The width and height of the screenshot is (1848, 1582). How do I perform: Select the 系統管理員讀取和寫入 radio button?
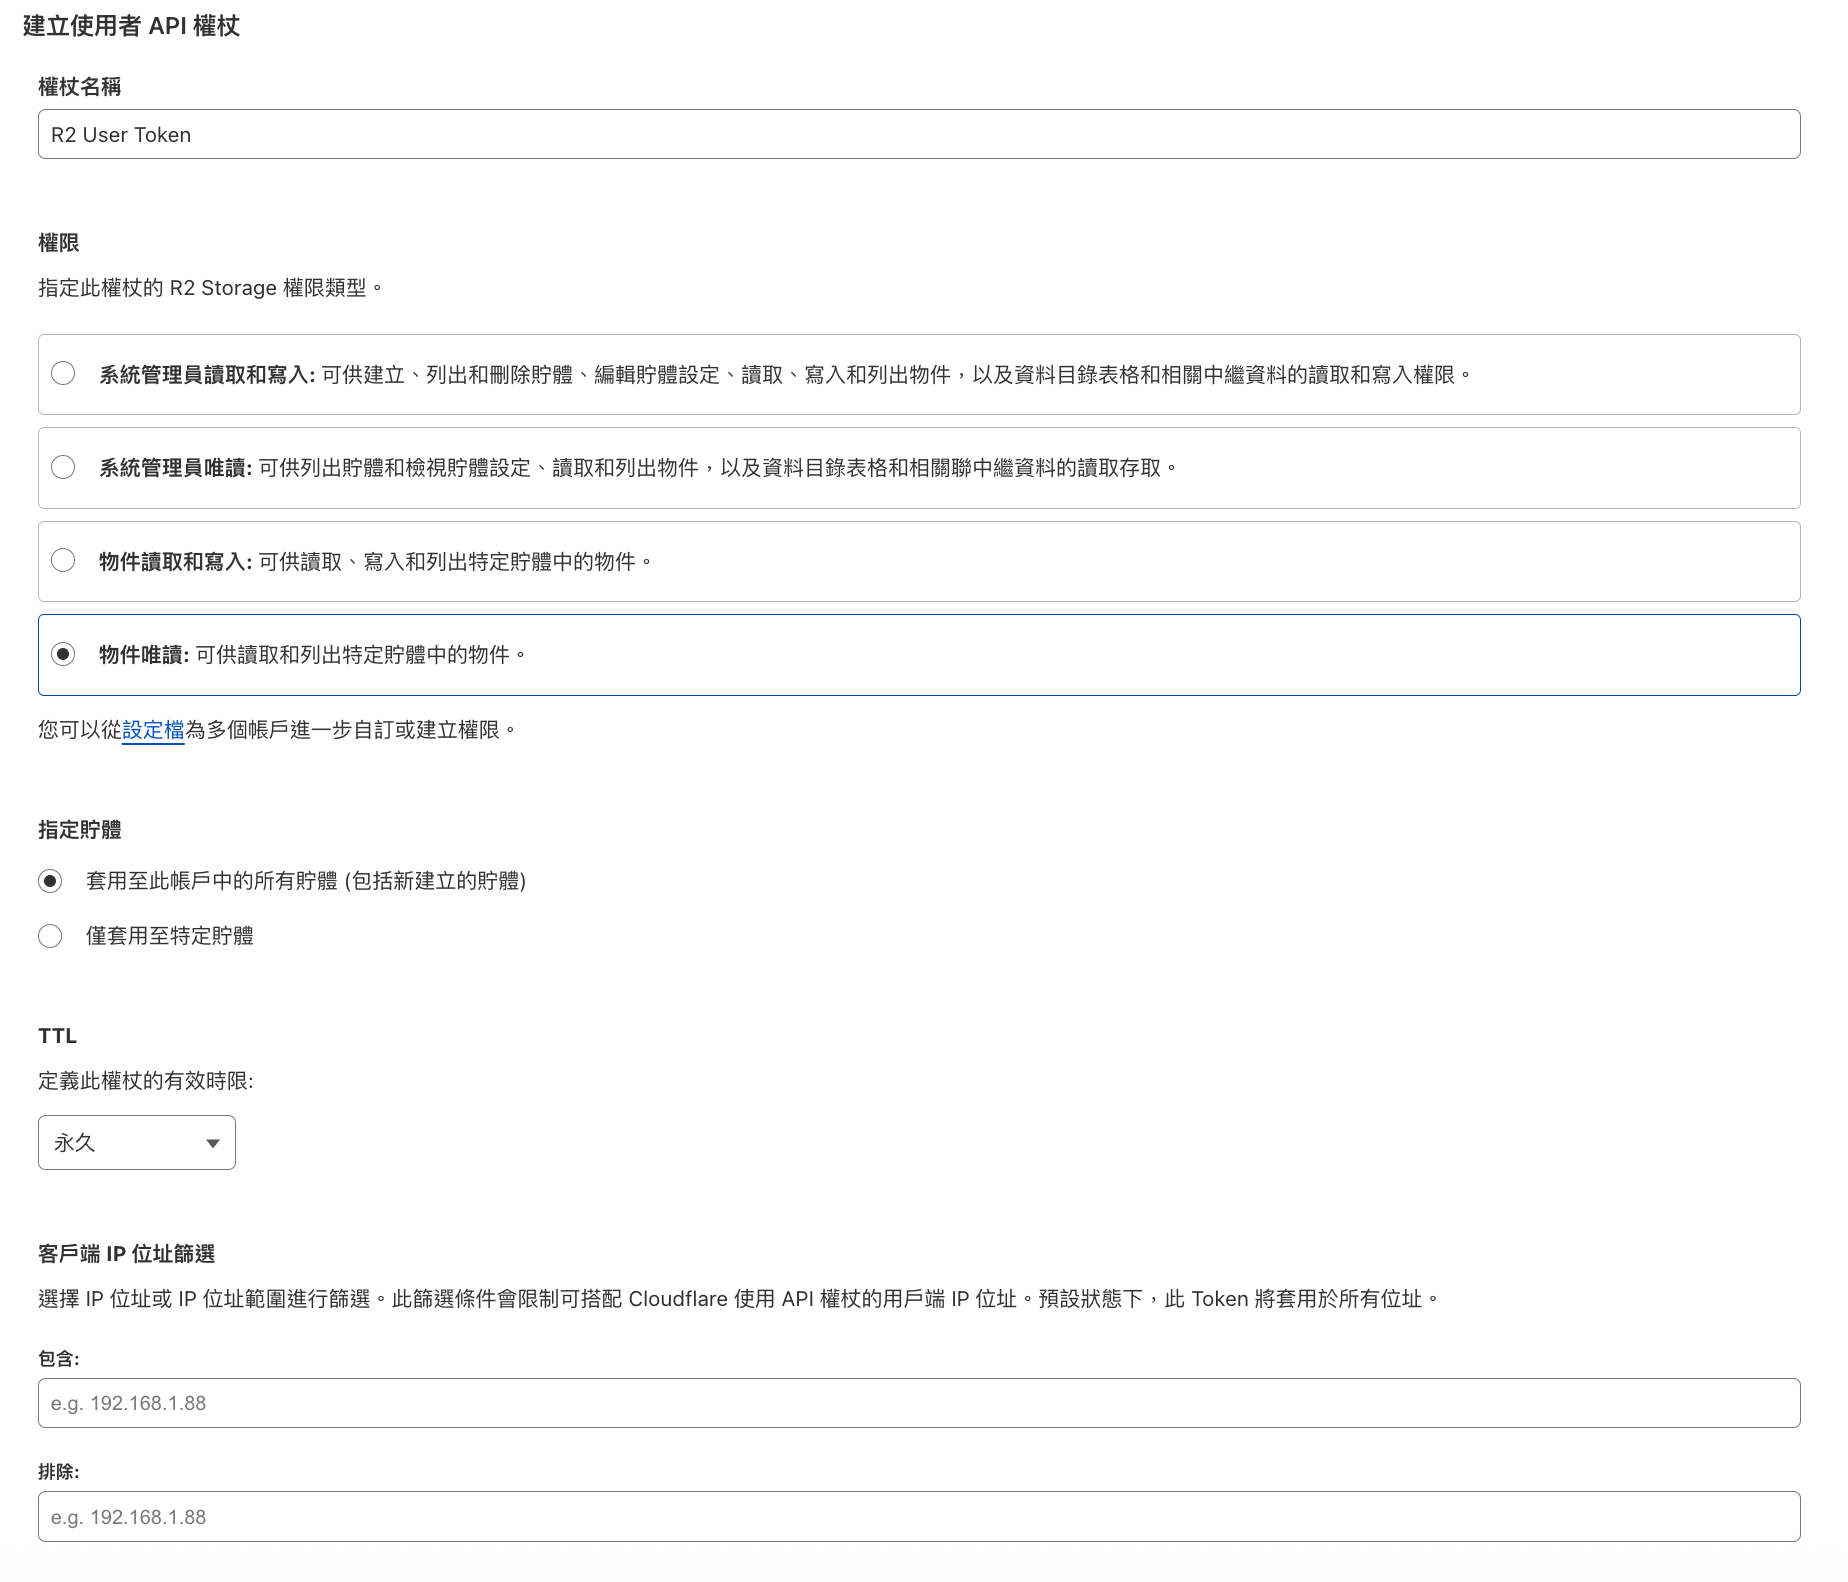[63, 374]
